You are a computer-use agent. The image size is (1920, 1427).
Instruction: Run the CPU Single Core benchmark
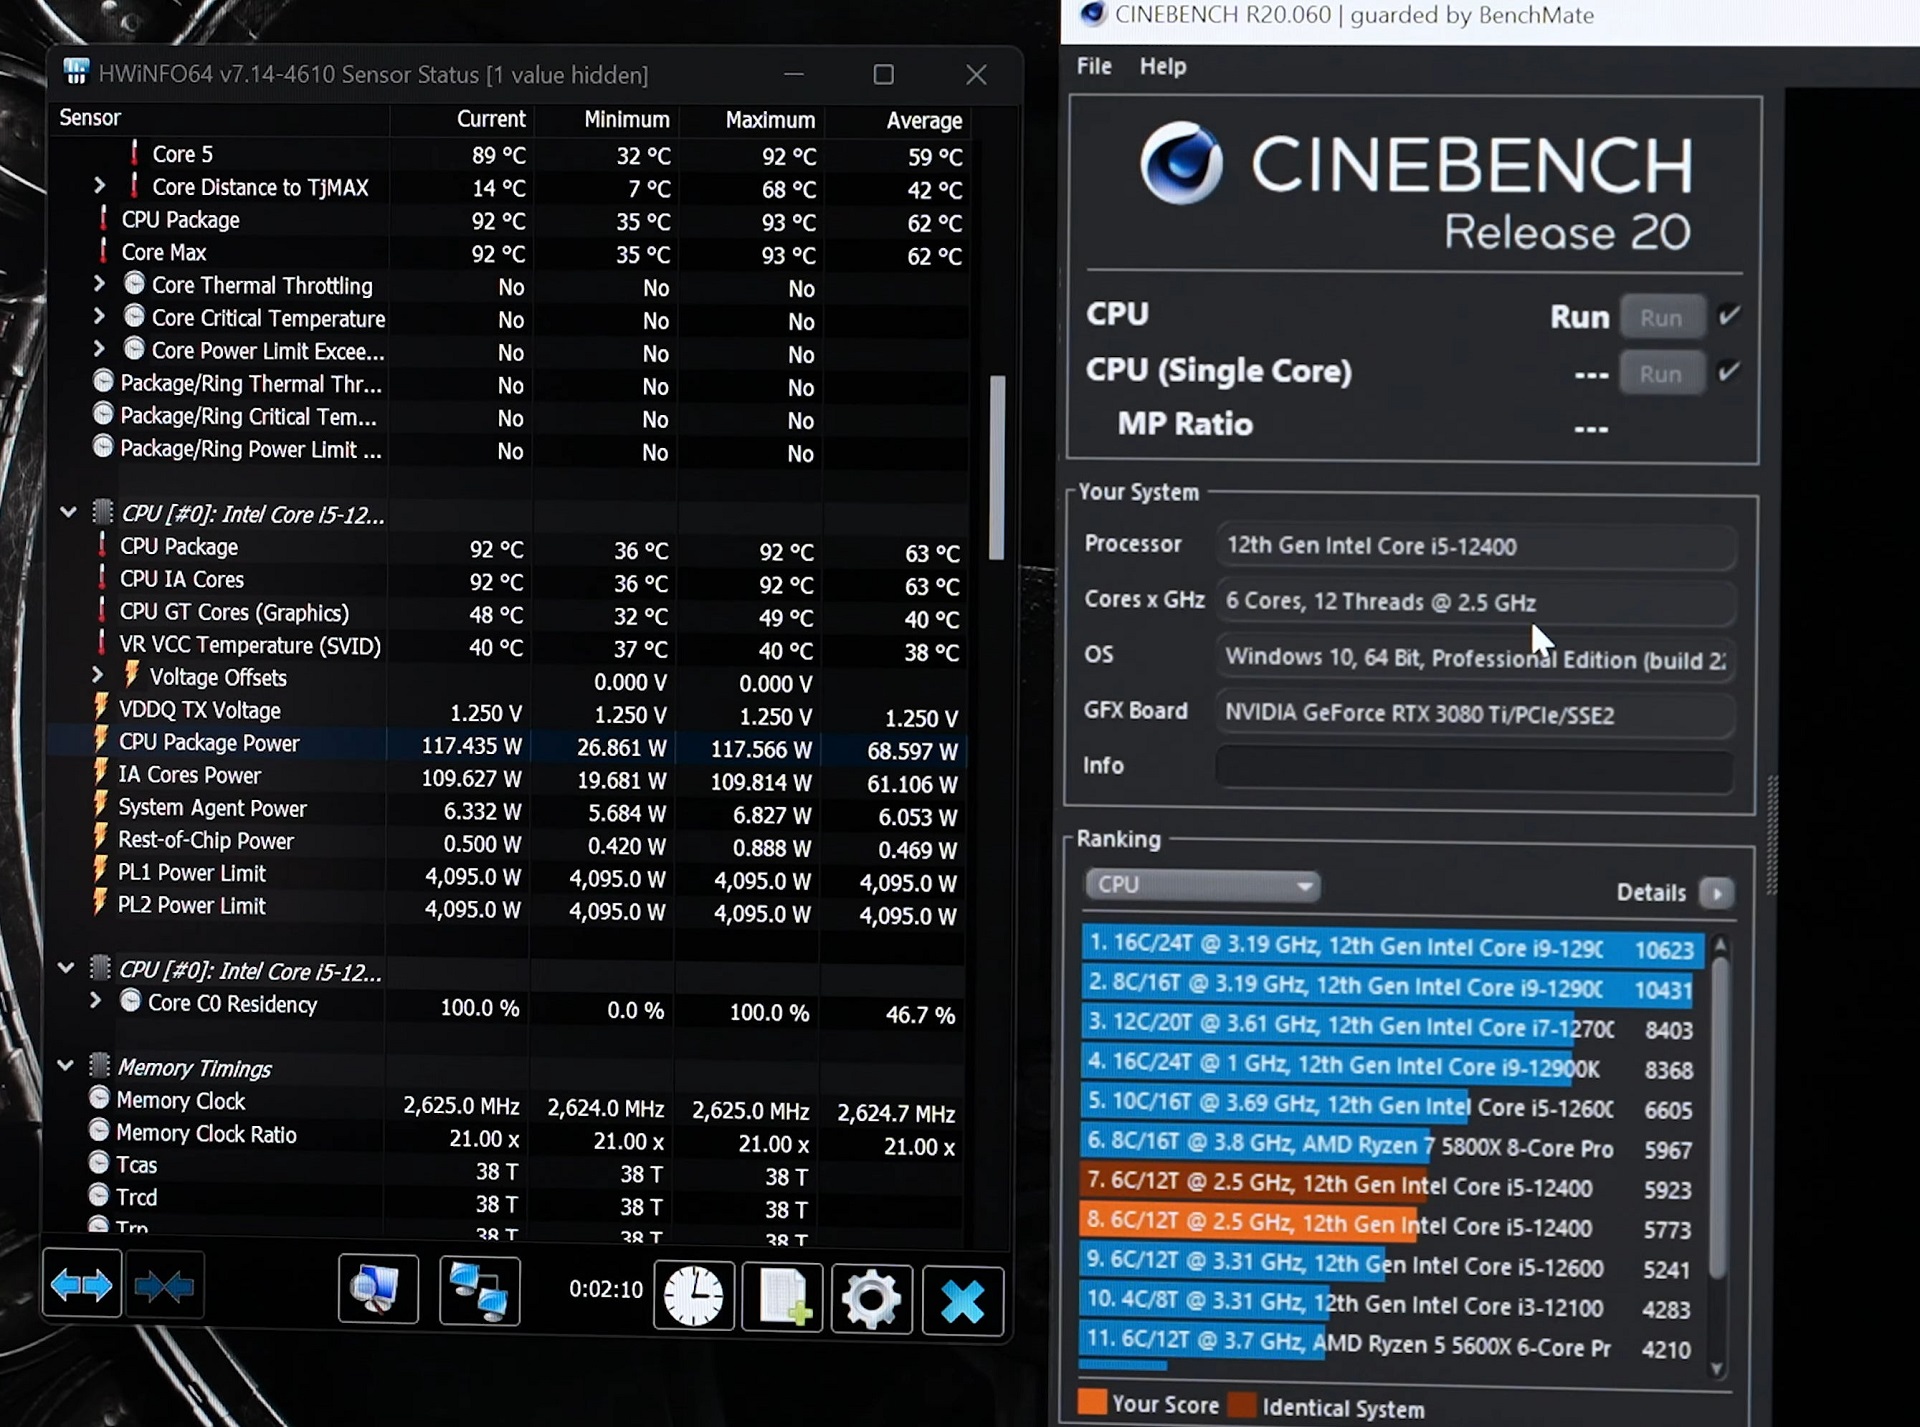coord(1661,374)
